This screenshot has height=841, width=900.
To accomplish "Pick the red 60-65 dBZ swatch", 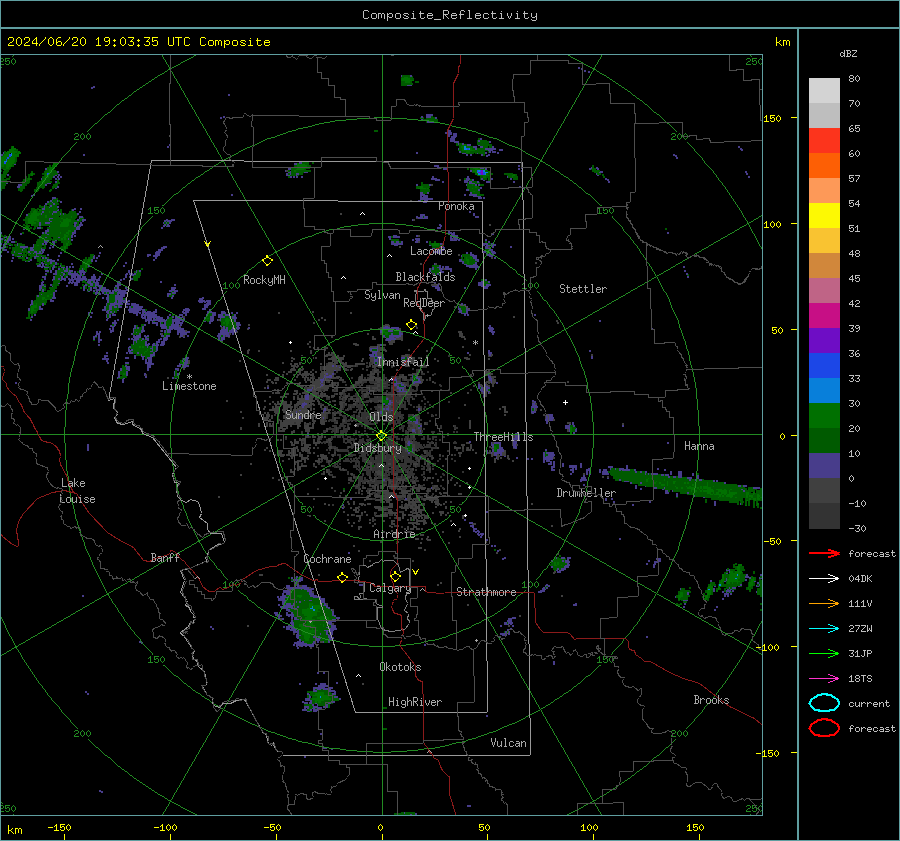I will tap(824, 141).
